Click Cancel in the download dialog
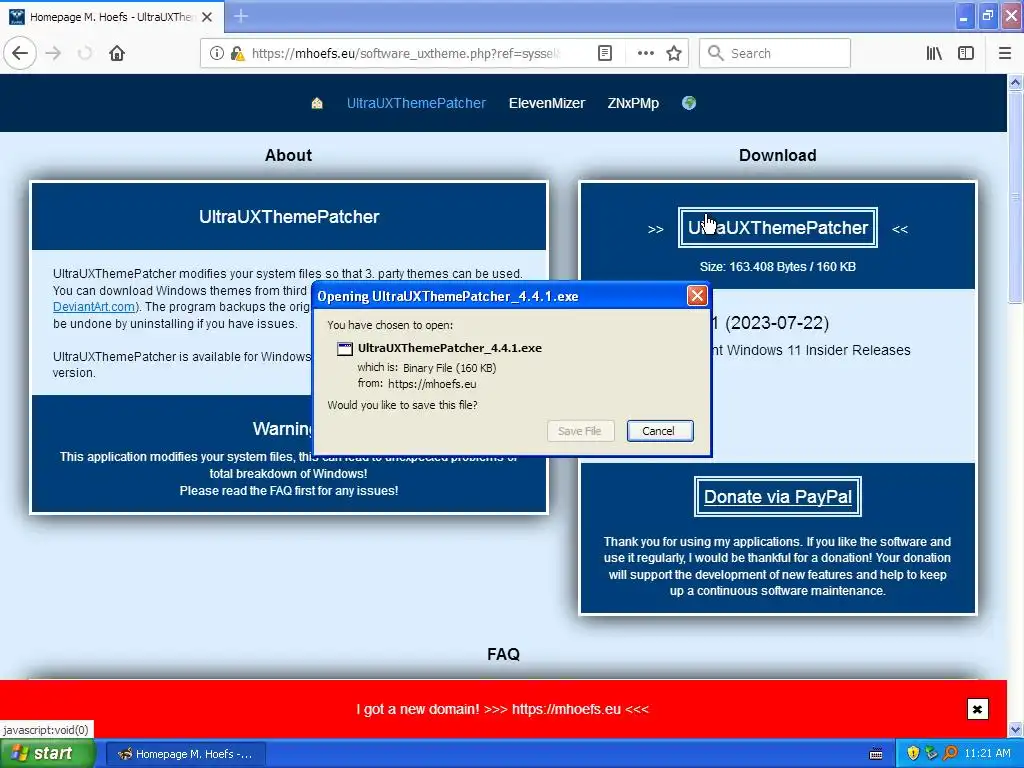This screenshot has width=1024, height=768. click(660, 431)
